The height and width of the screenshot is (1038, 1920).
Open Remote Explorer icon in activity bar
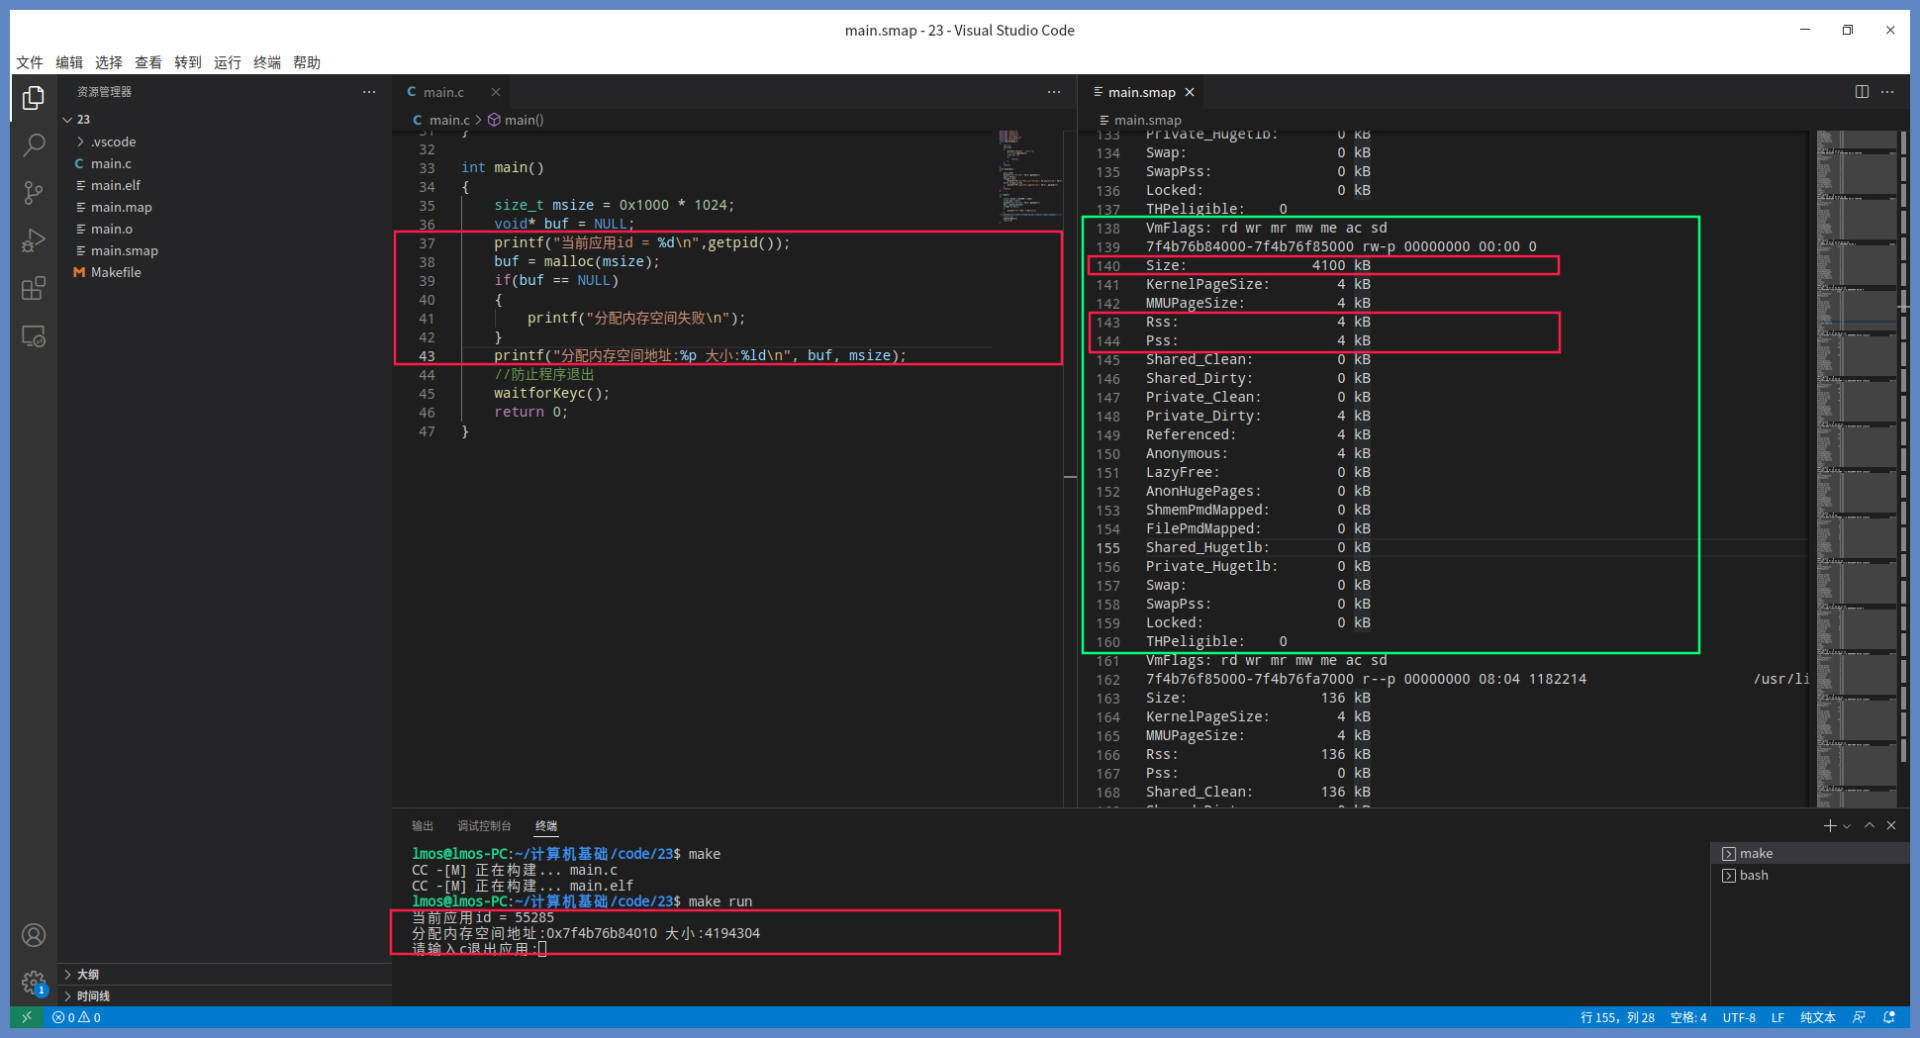(x=33, y=337)
